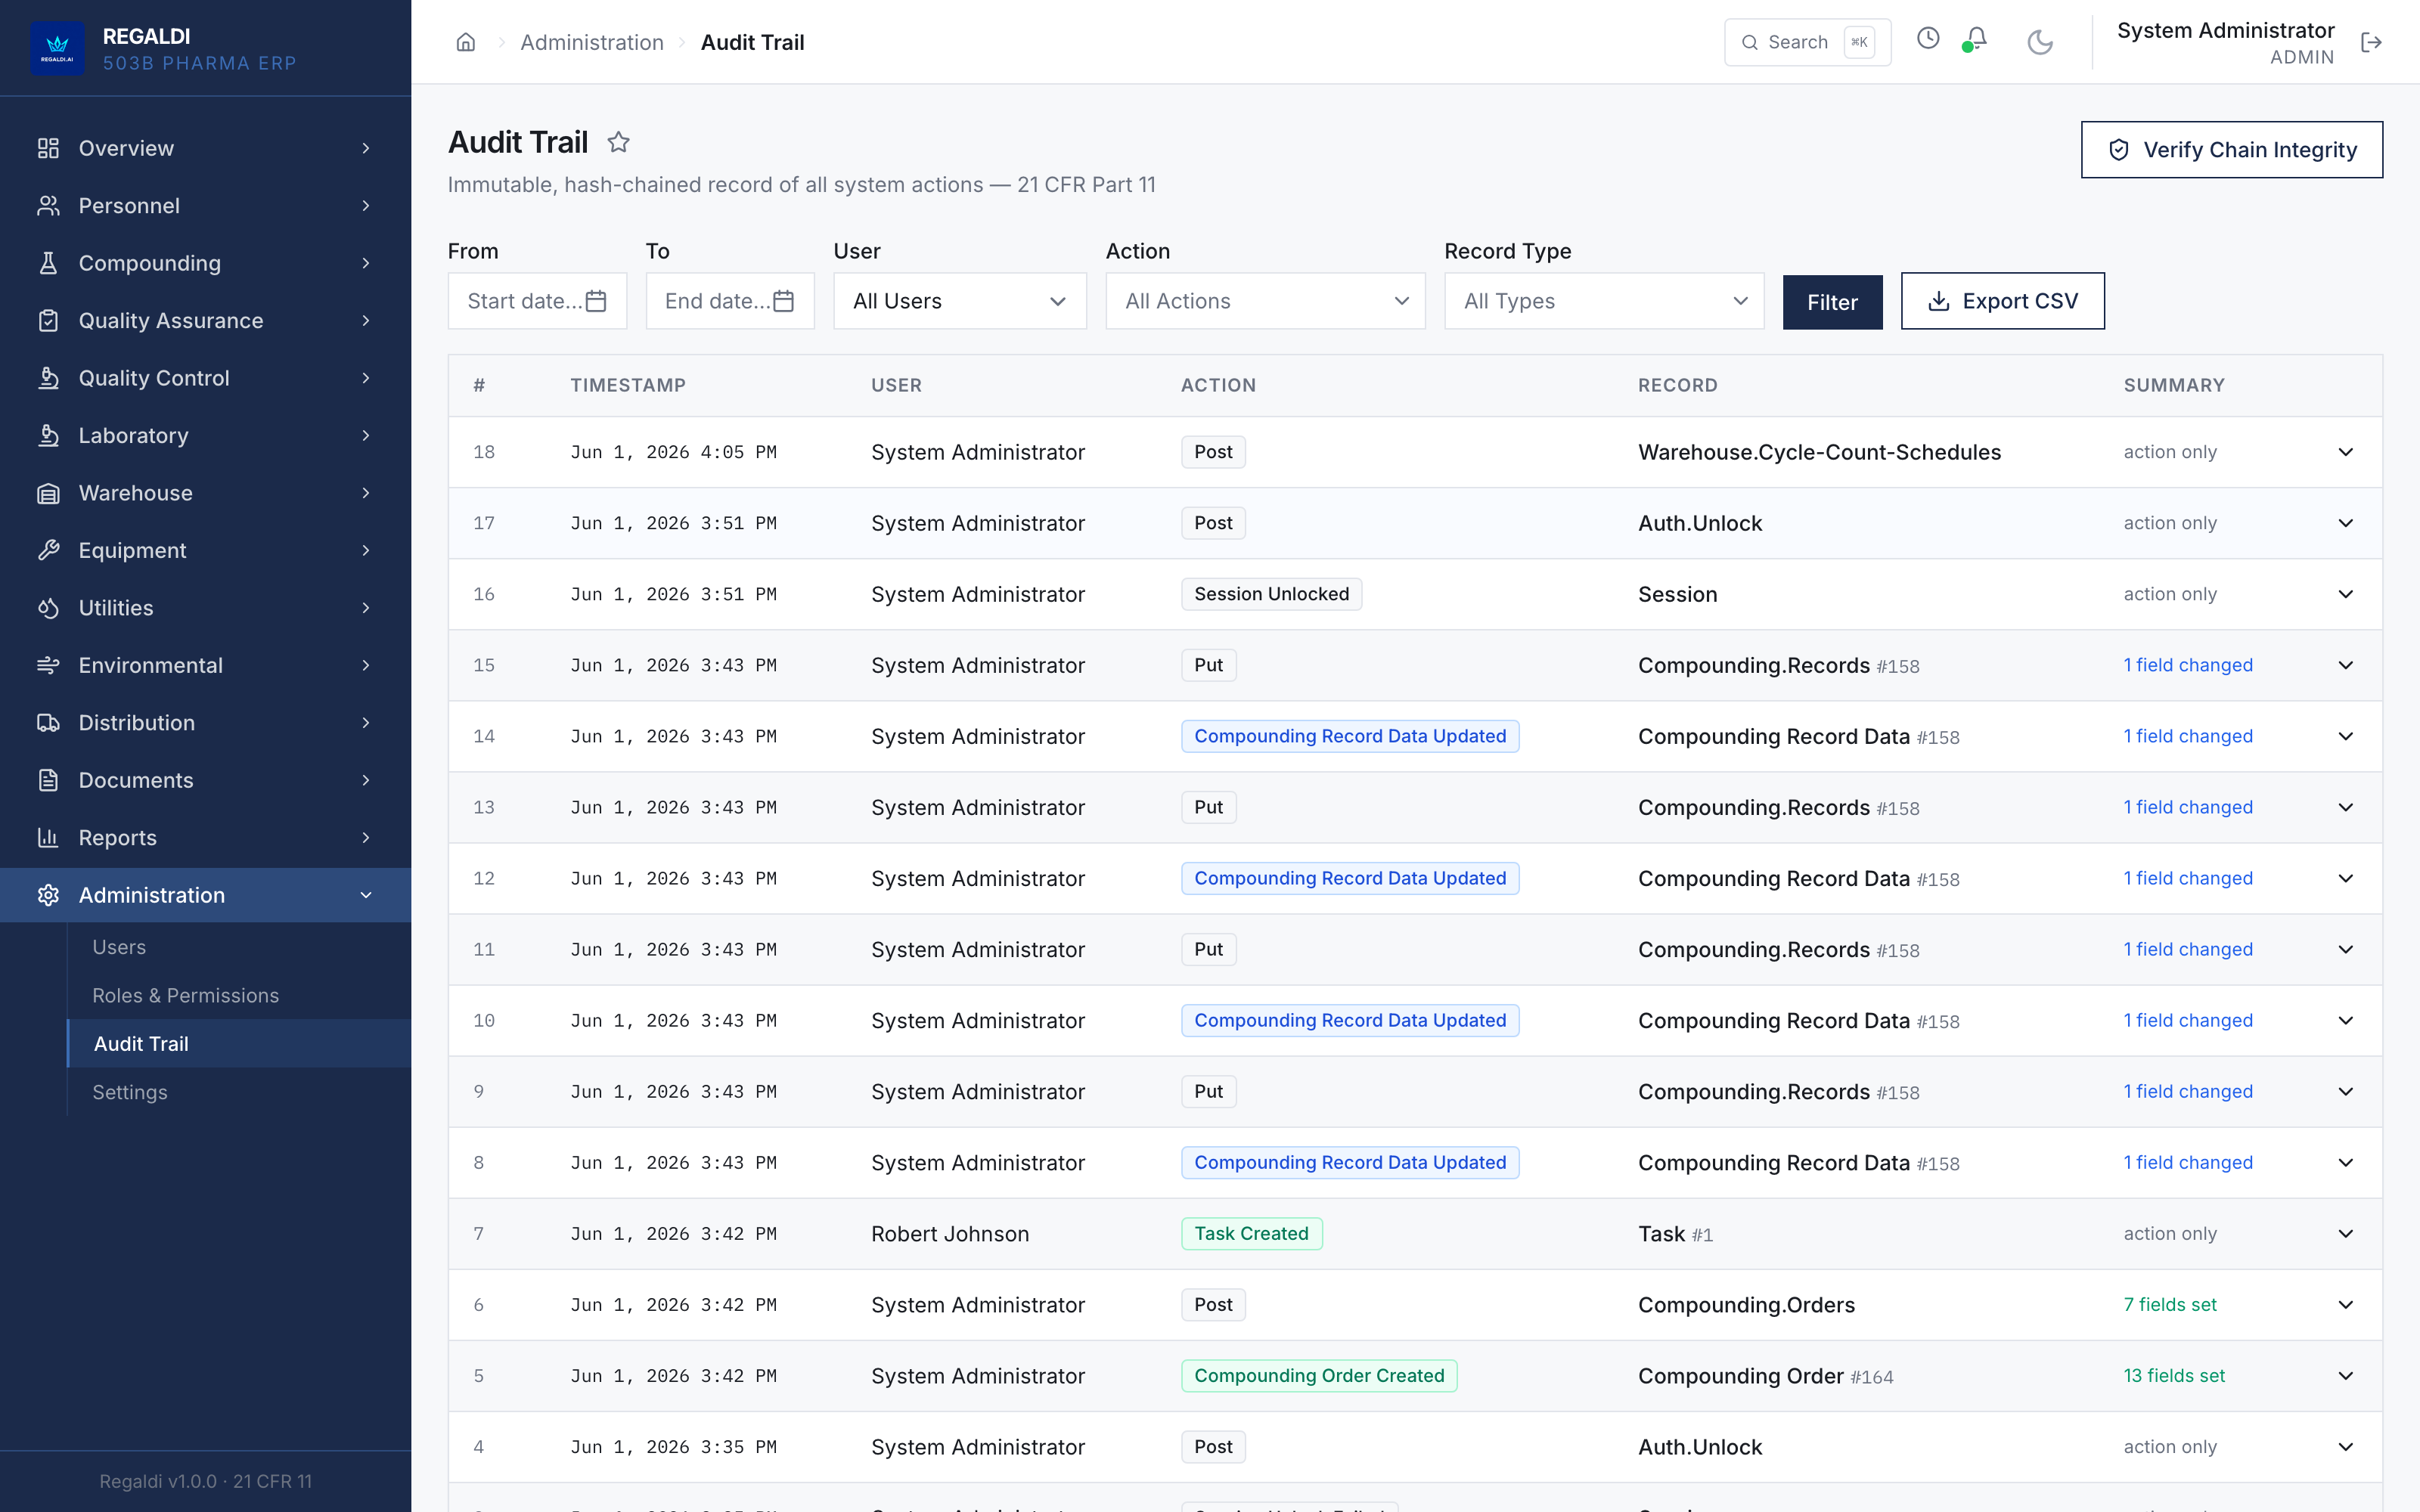The width and height of the screenshot is (2420, 1512).
Task: Click the Environmental wind icon
Action: [x=48, y=665]
